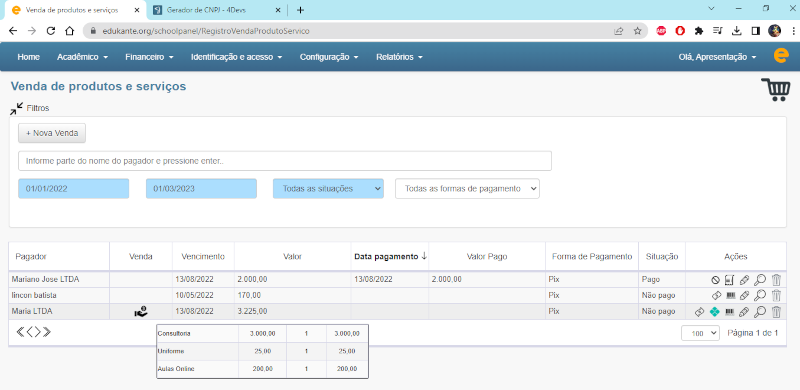800x390 pixels.
Task: Edit the Maria LTDA sale with the pencil
Action: point(744,311)
